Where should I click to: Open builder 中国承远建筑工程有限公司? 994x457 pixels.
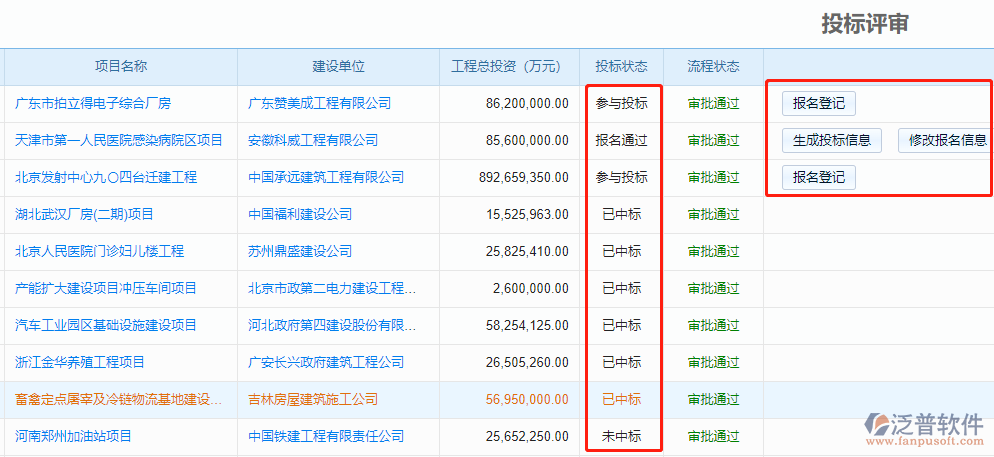326,177
